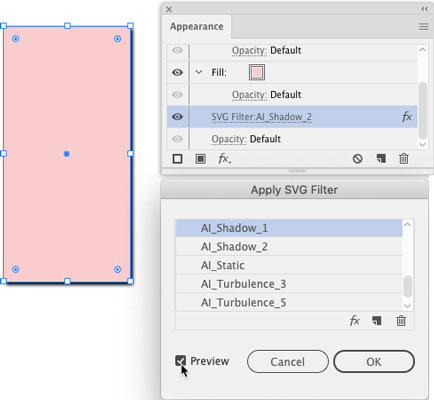Uncheck the Preview checkbox
This screenshot has width=434, height=400.
tap(180, 361)
